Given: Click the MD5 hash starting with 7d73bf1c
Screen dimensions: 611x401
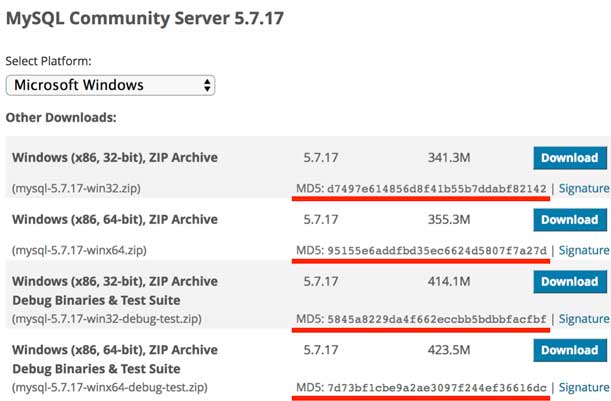Looking at the screenshot, I should point(436,387).
